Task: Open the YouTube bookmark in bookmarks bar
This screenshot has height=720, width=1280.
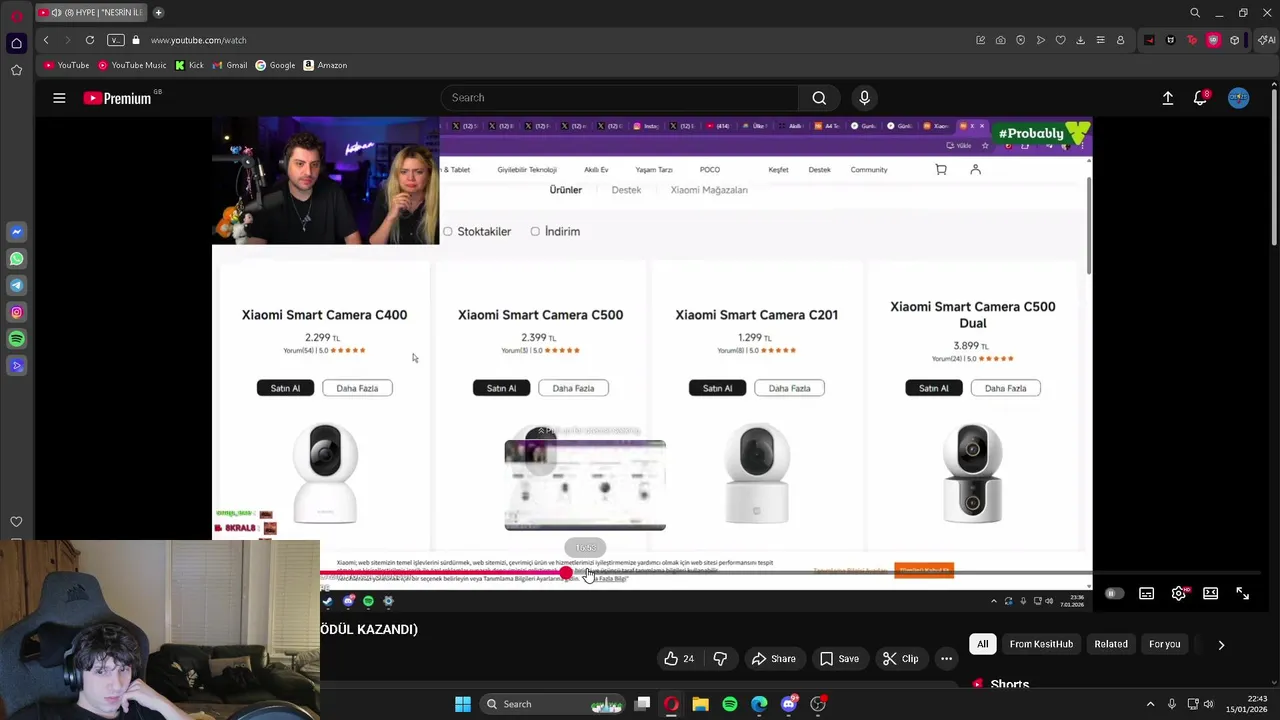Action: click(67, 66)
